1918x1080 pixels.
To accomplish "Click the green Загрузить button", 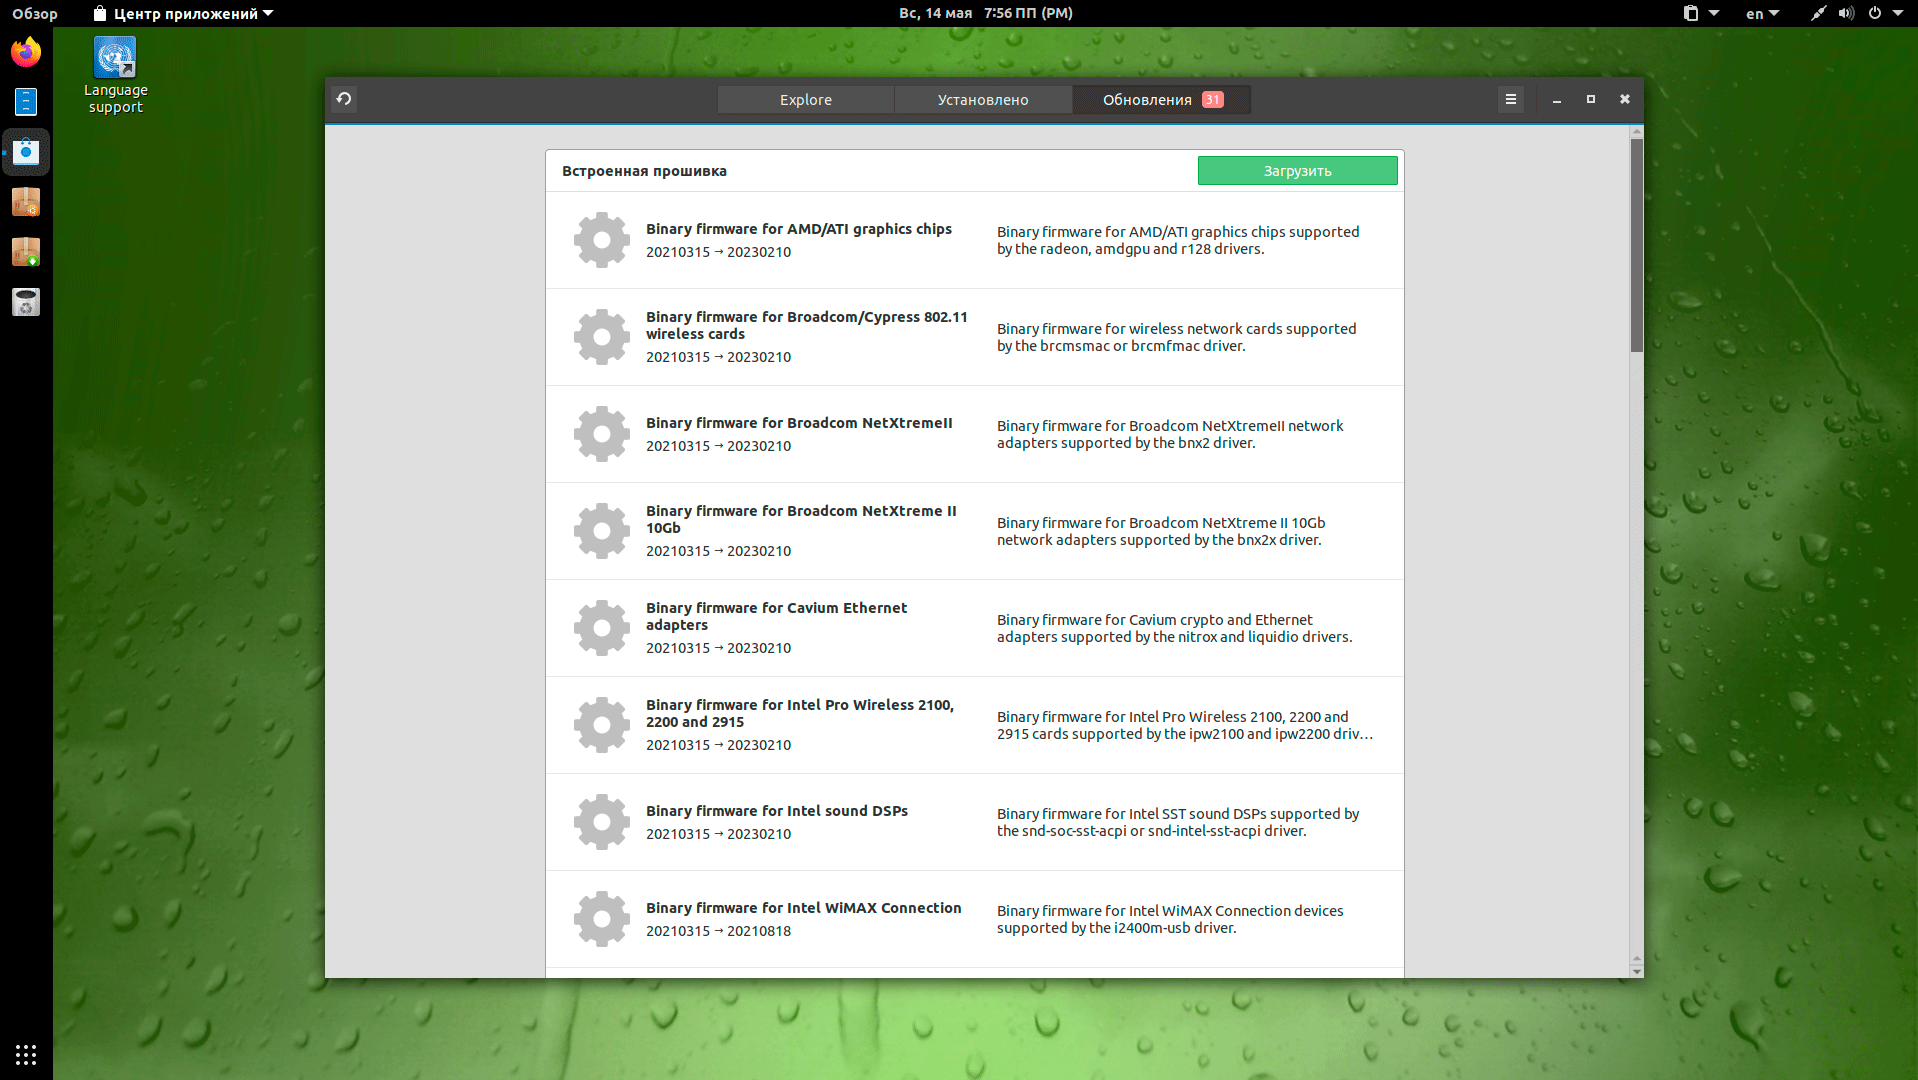I will coord(1297,171).
